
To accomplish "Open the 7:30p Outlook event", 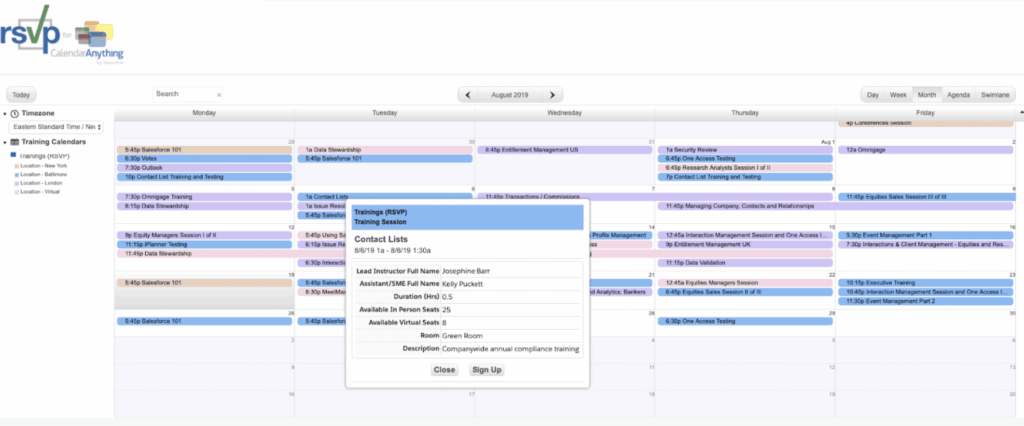I will pos(204,168).
